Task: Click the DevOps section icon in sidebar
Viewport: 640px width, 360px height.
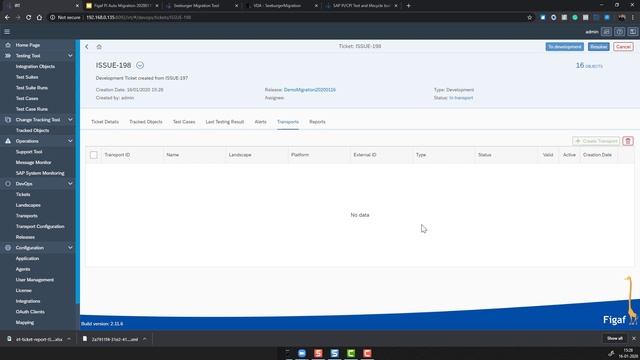Action: tap(8, 184)
